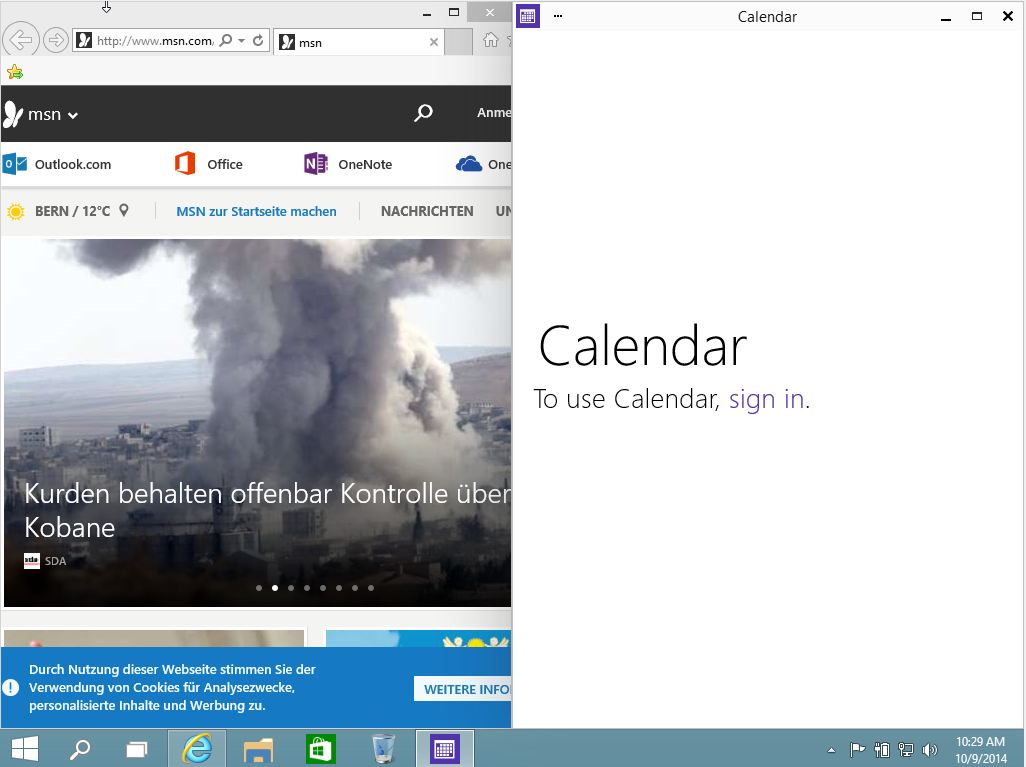Viewport: 1026px width, 767px height.
Task: Open Outlook.com link
Action: (x=57, y=164)
